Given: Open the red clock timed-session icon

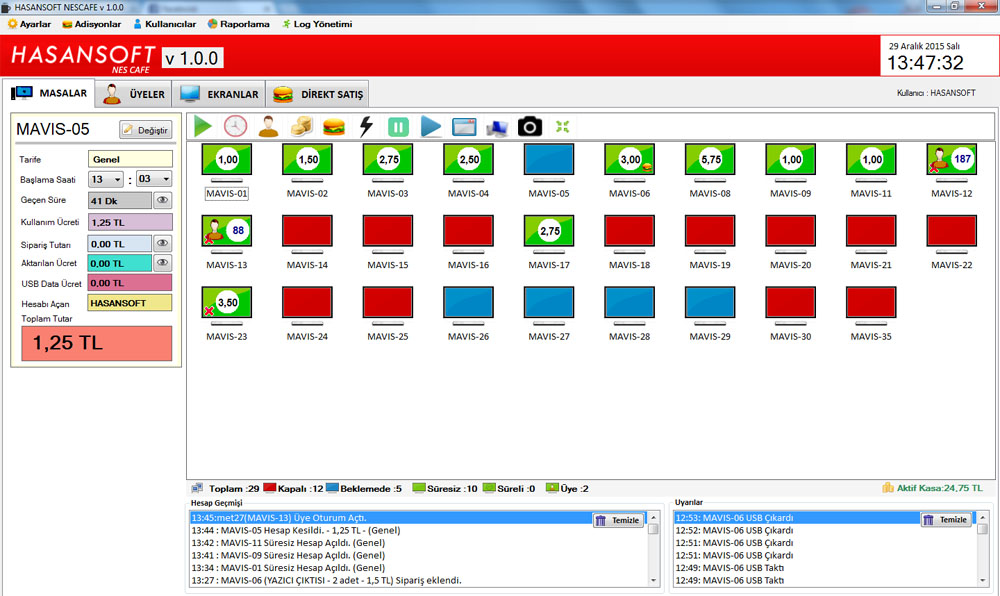Looking at the screenshot, I should click(235, 126).
